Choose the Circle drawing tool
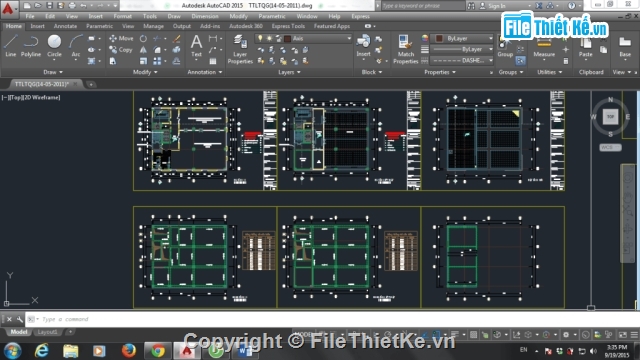640x360 pixels. pyautogui.click(x=54, y=45)
